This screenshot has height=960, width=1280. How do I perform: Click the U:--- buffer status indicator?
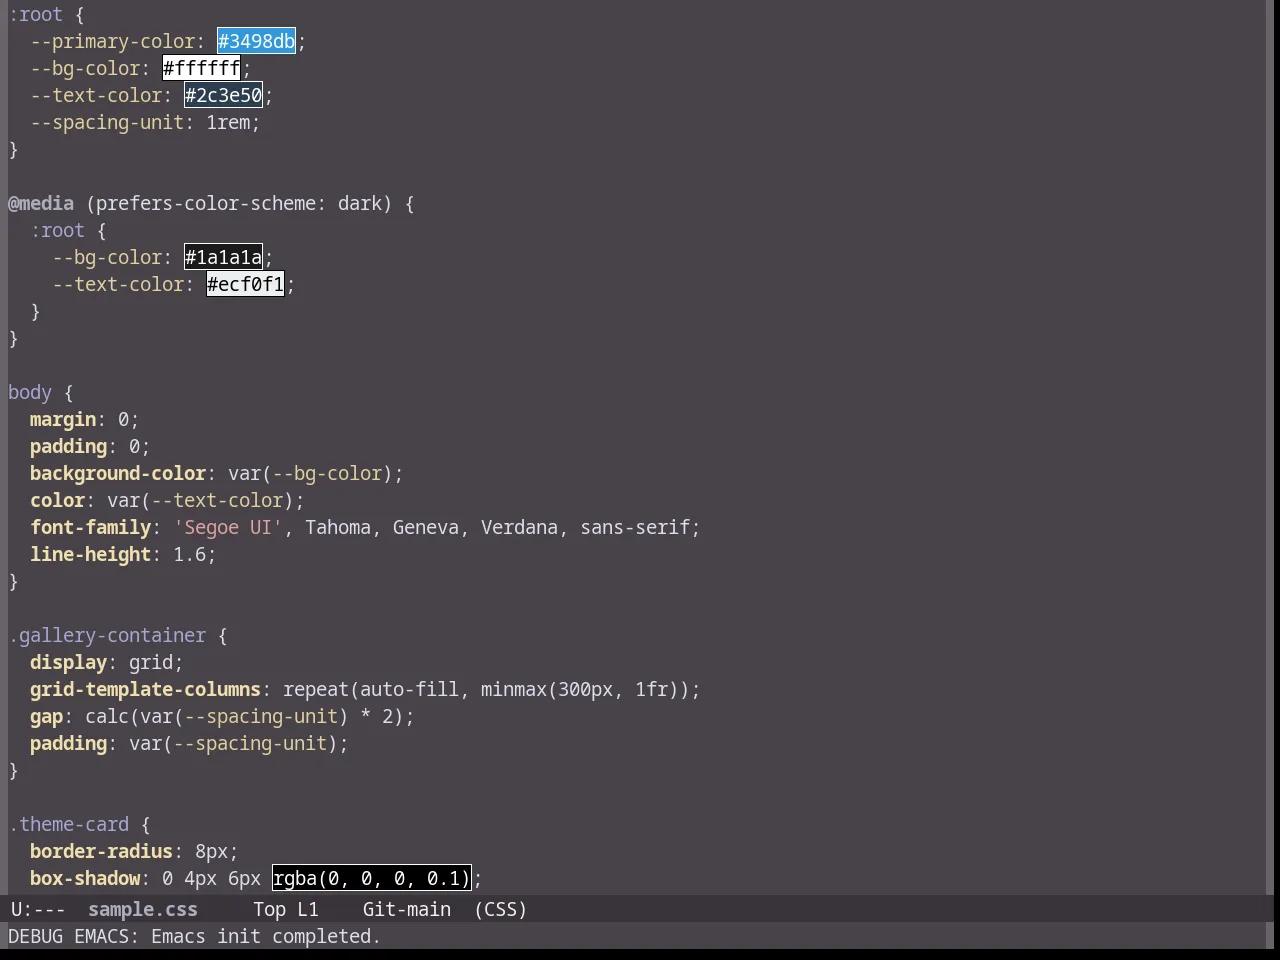point(38,909)
